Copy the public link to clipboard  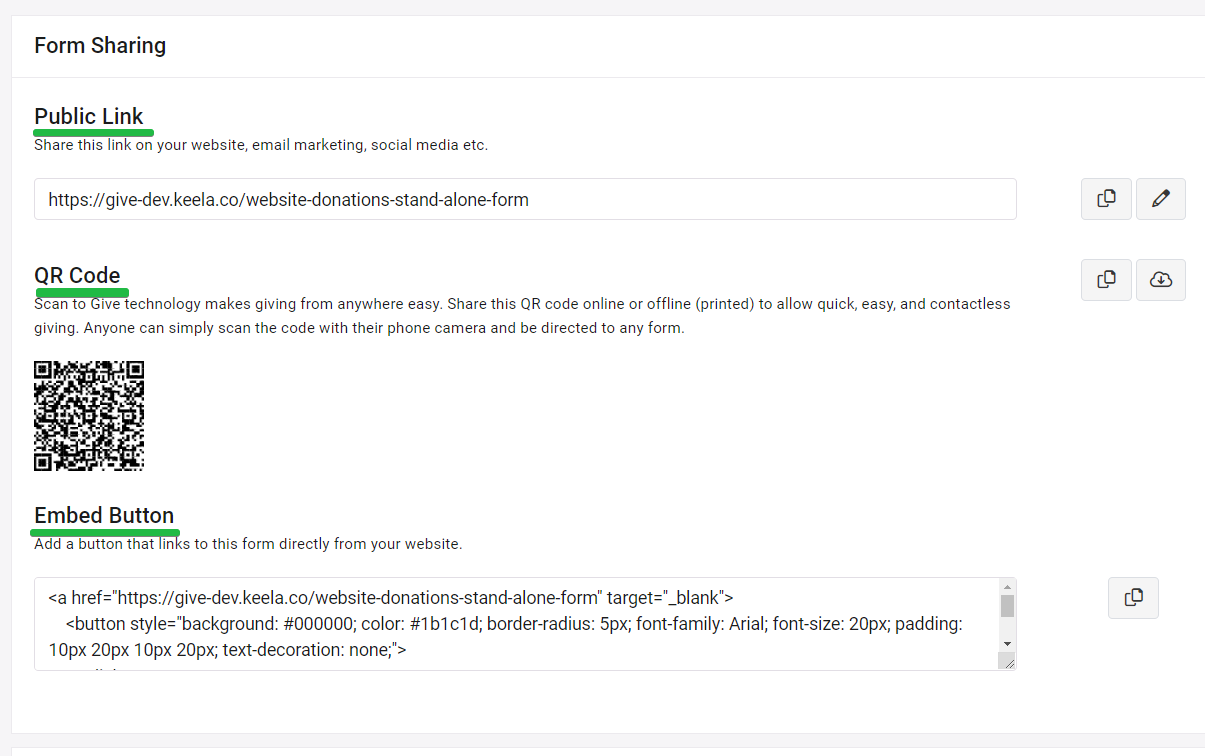coord(1106,199)
